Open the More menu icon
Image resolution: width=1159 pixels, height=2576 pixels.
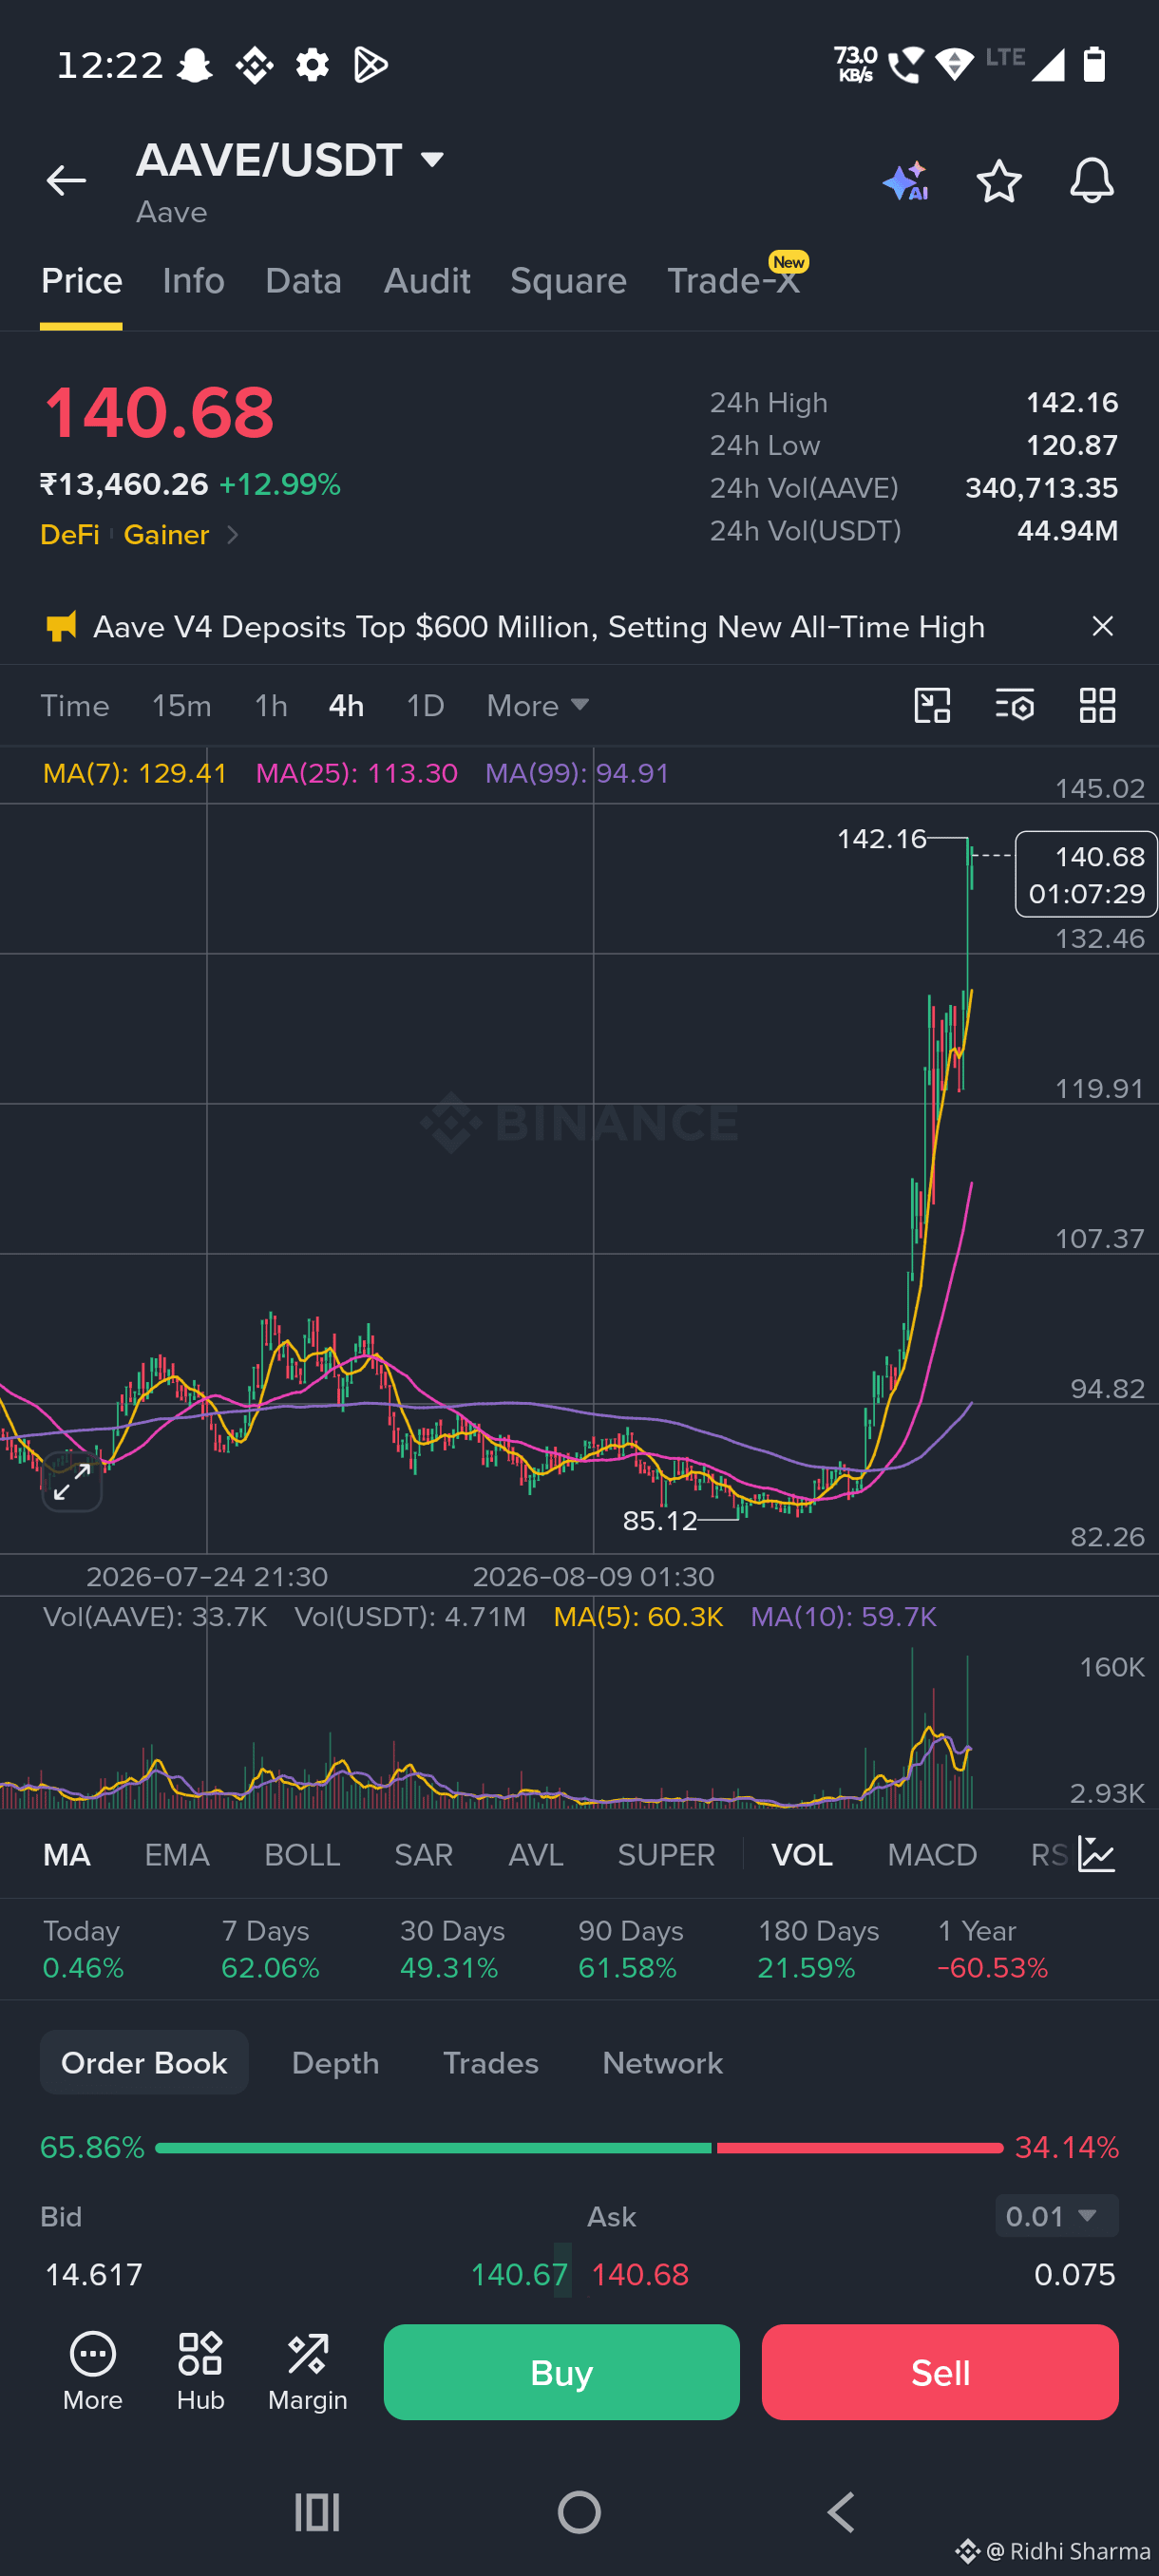(93, 2370)
